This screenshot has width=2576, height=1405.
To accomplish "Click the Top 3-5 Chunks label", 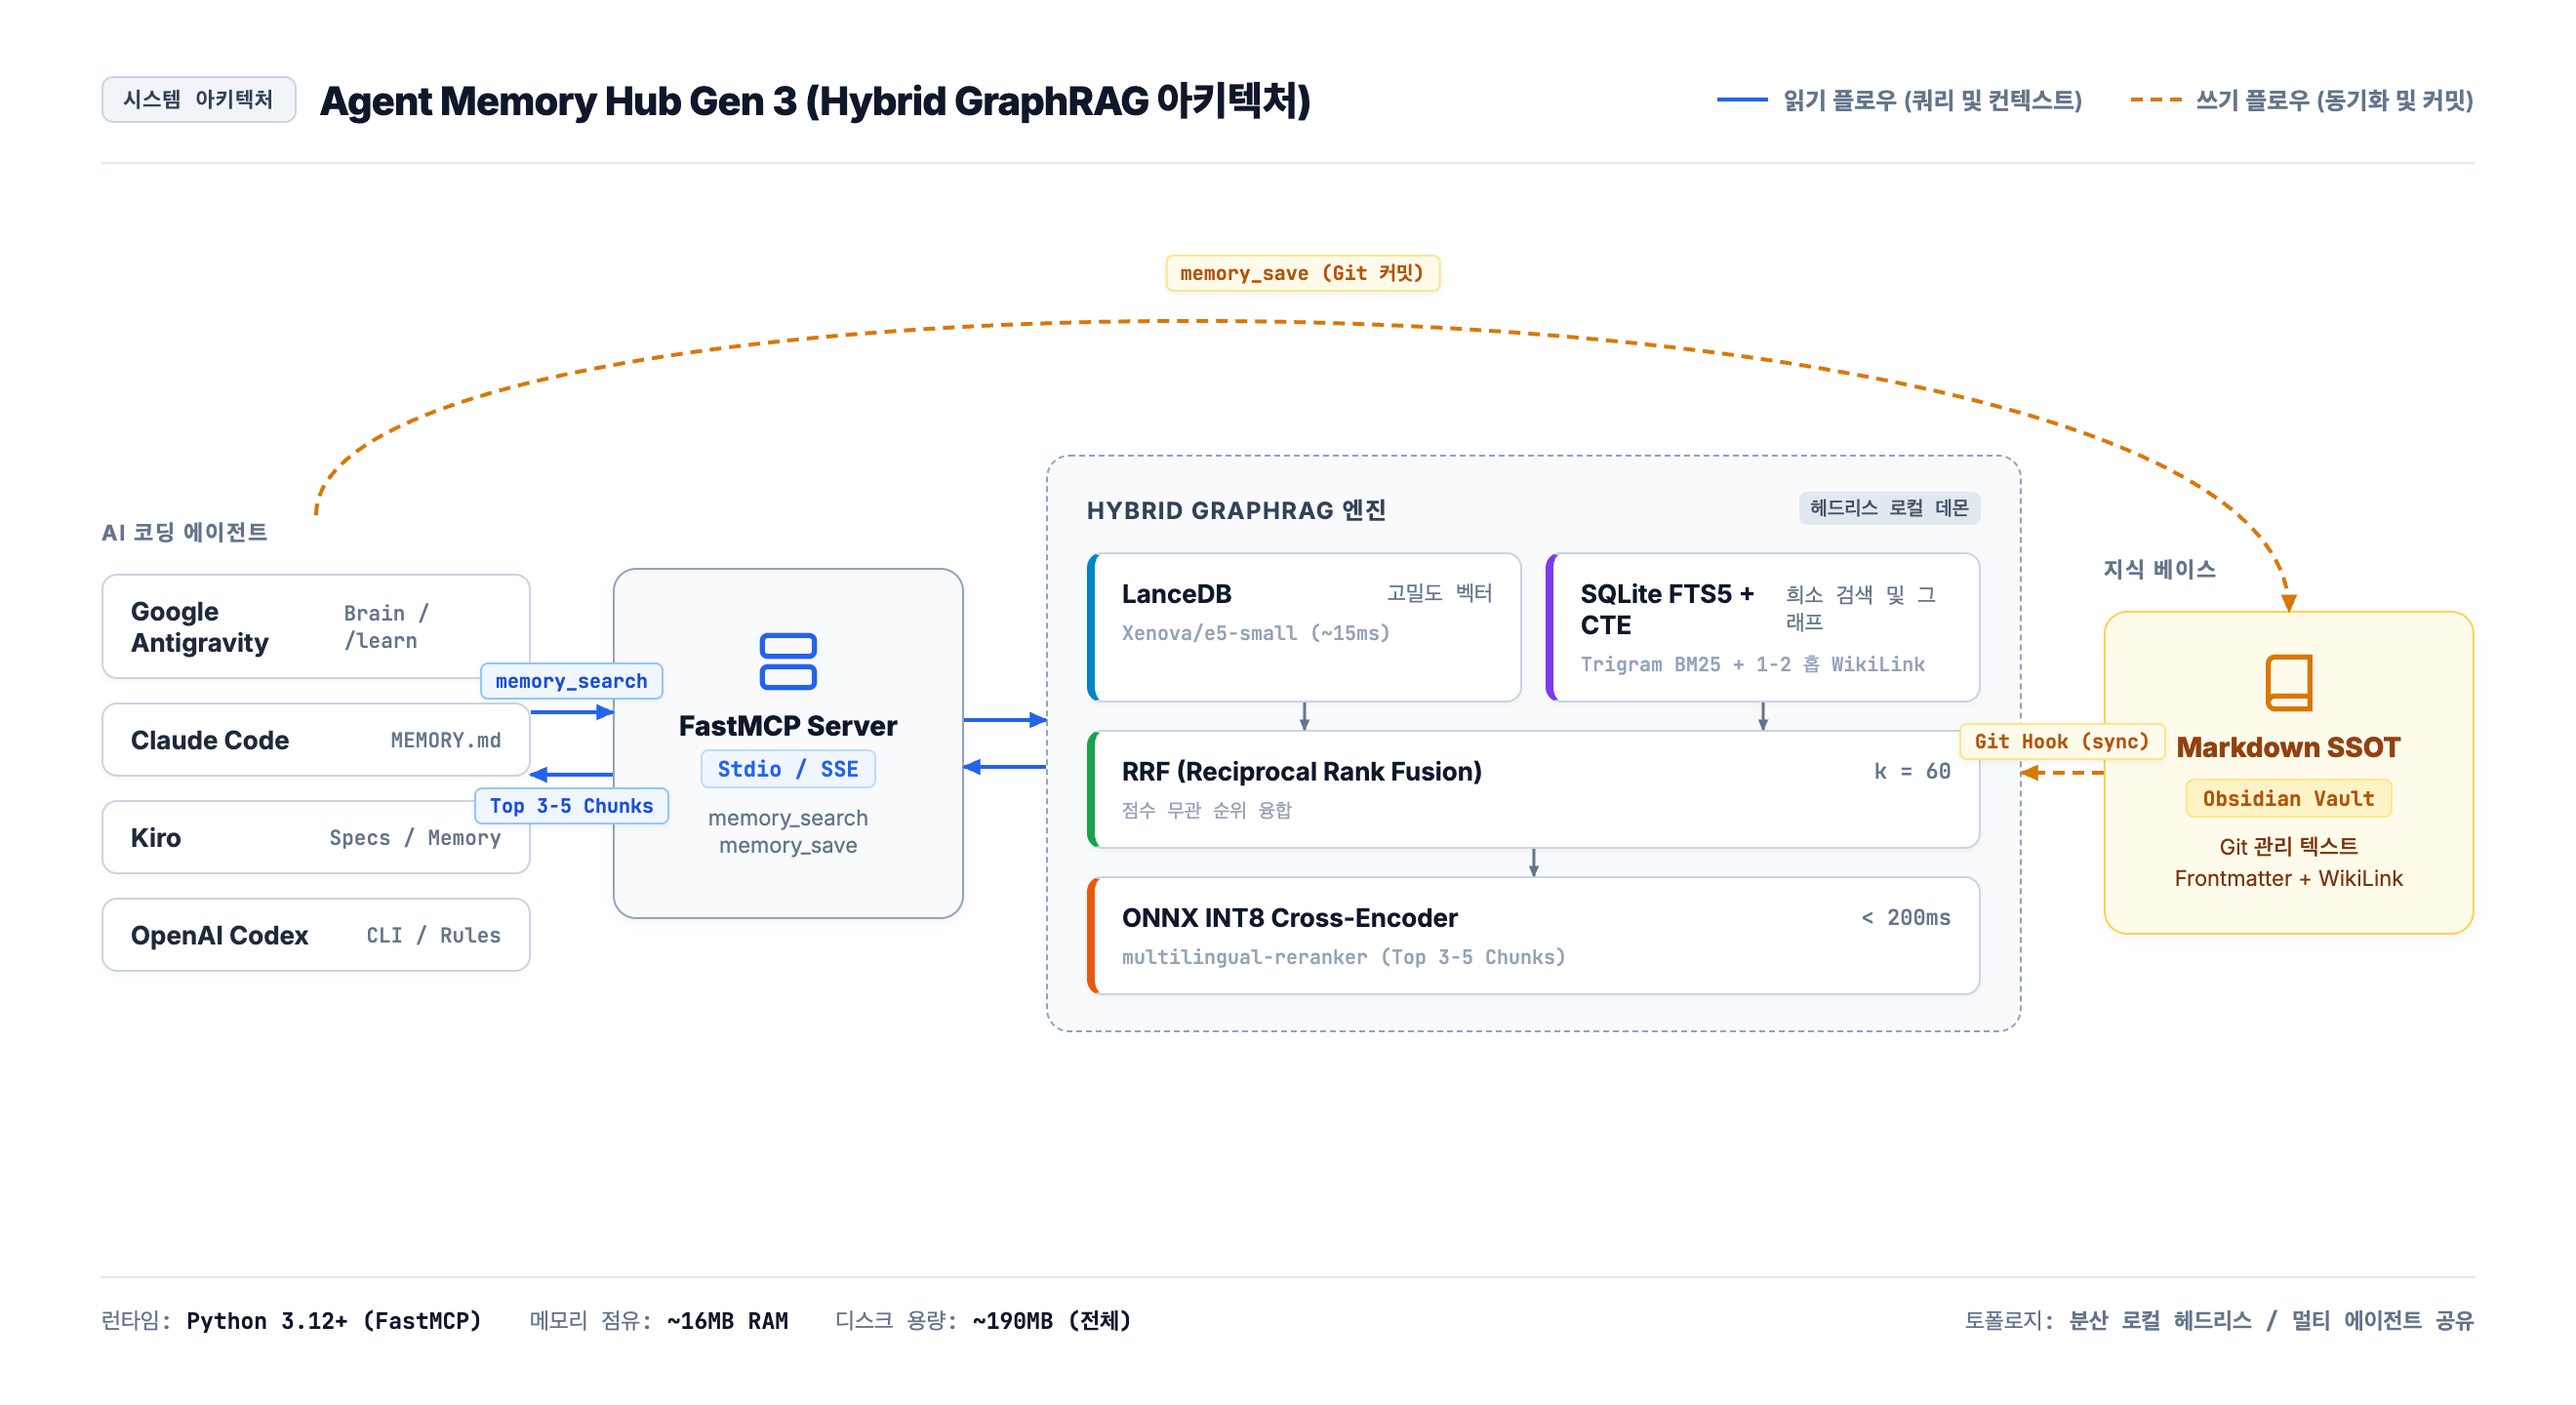I will (571, 806).
